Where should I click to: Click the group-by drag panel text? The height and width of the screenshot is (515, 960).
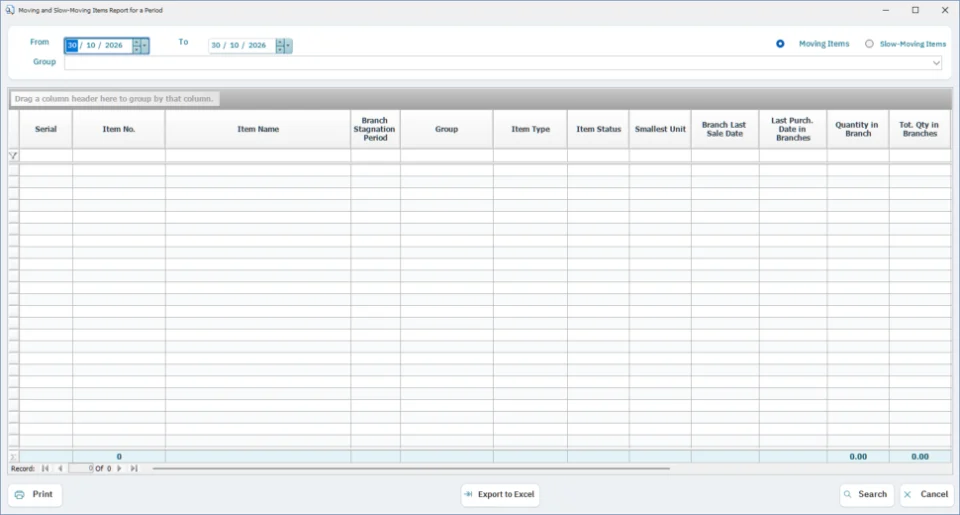click(114, 99)
